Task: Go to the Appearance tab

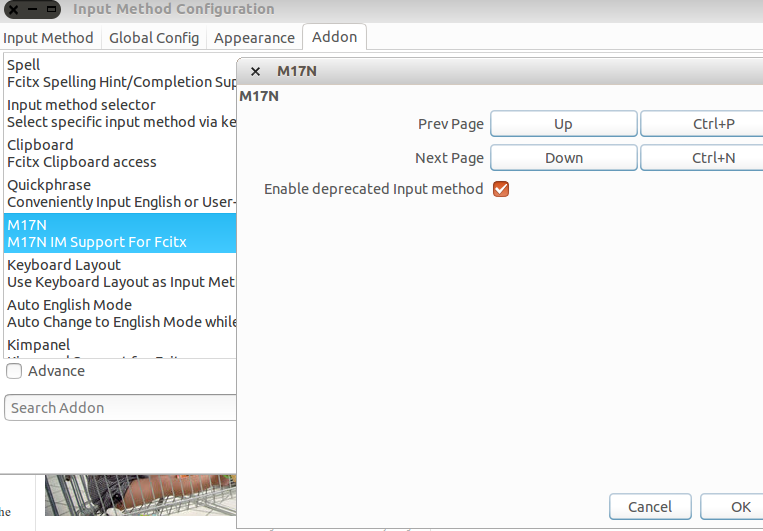Action: [254, 37]
